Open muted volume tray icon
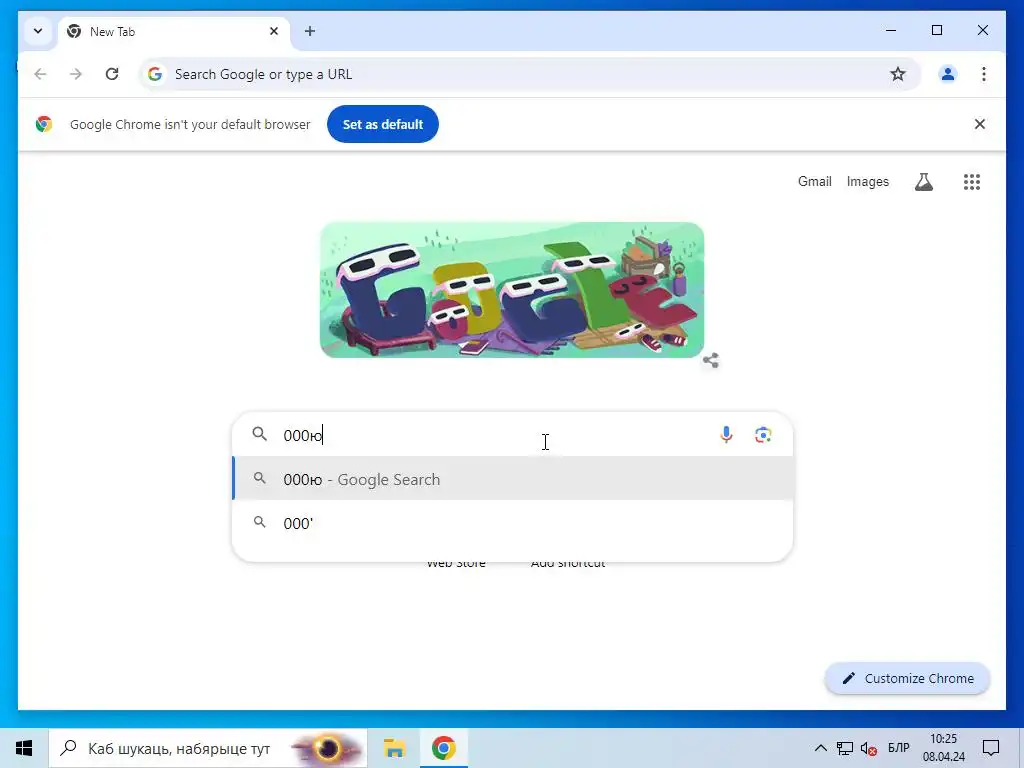The image size is (1024, 768). point(869,748)
